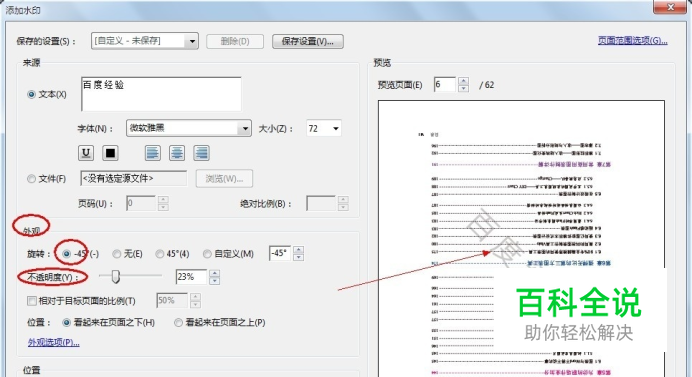
Task: Select the 文本(X) text source radio
Action: pyautogui.click(x=31, y=94)
